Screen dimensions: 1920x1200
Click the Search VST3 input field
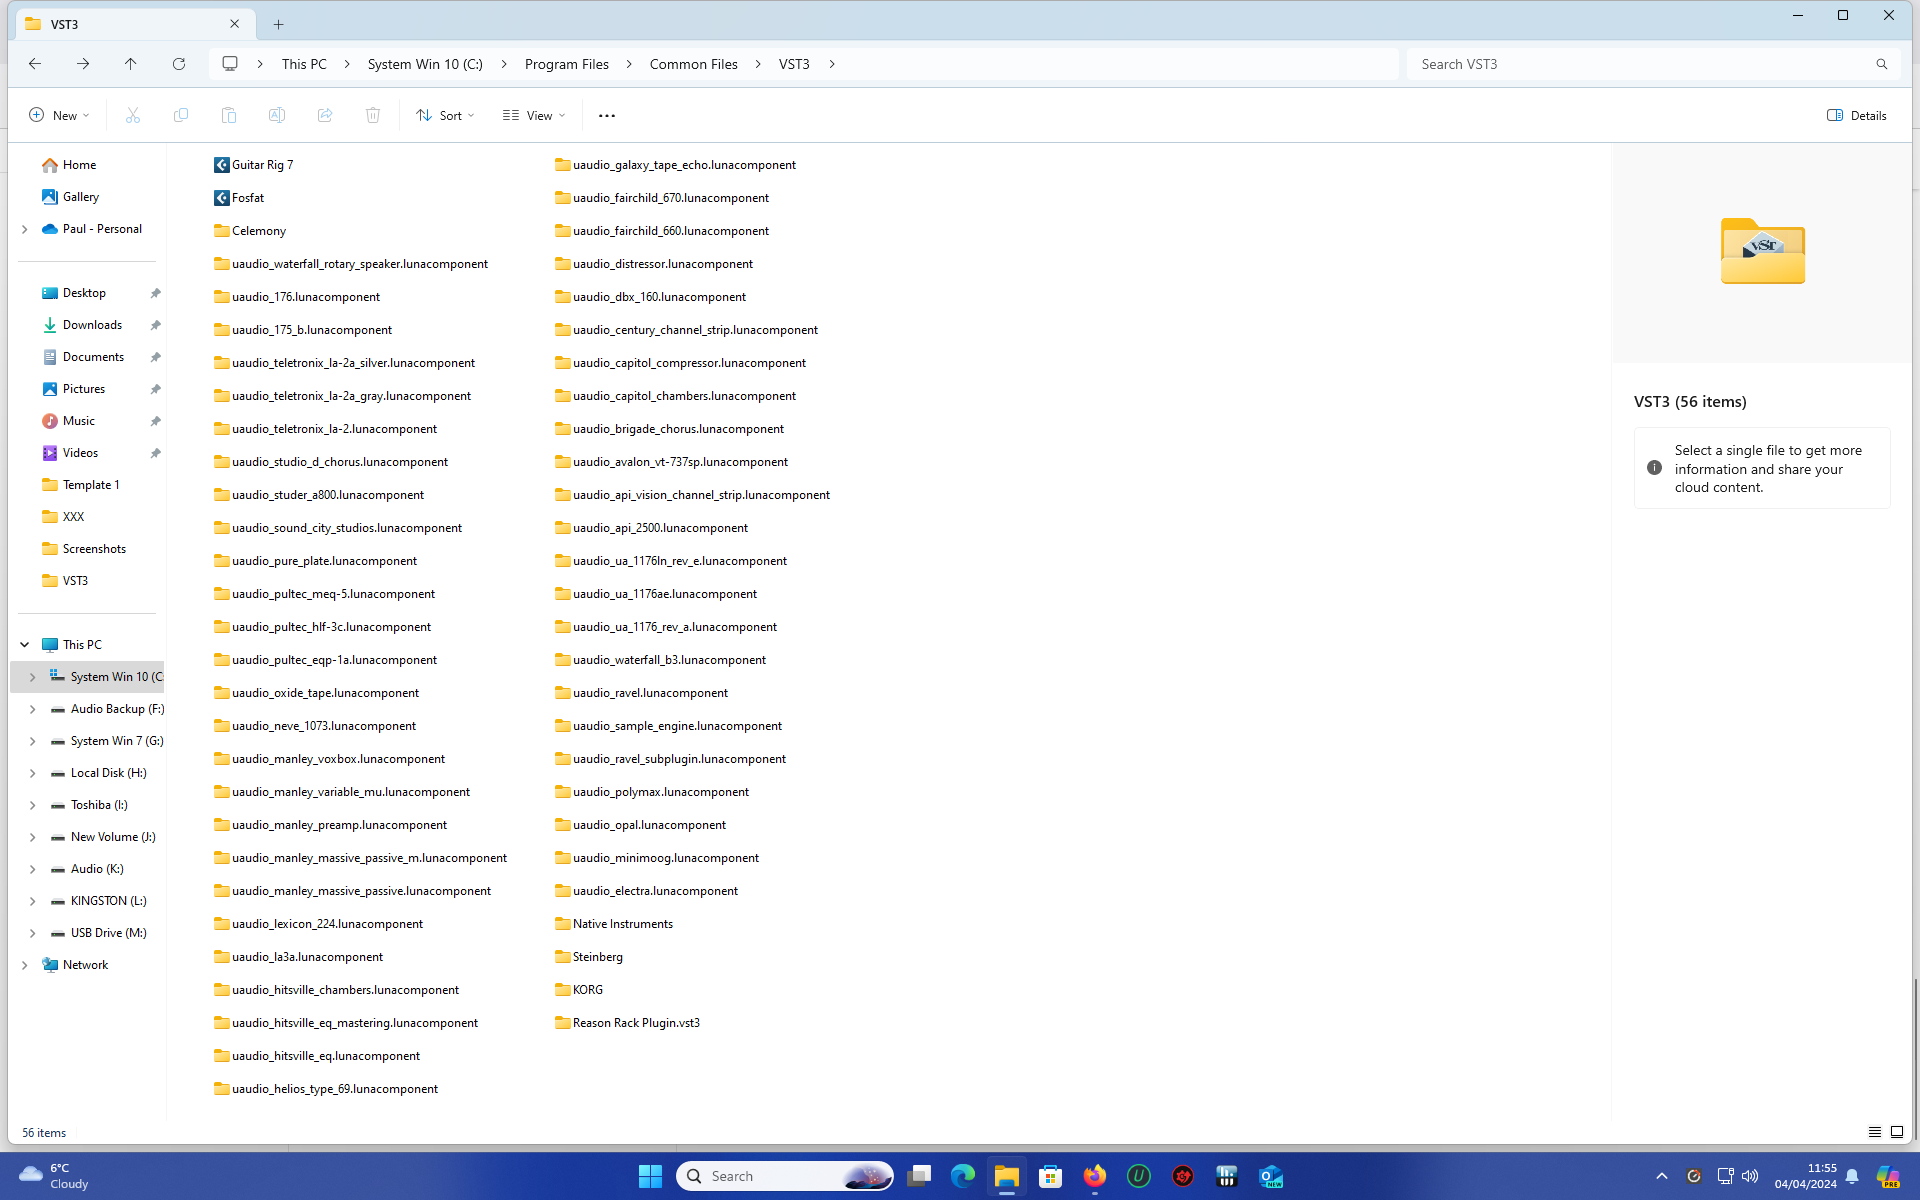pos(1640,64)
